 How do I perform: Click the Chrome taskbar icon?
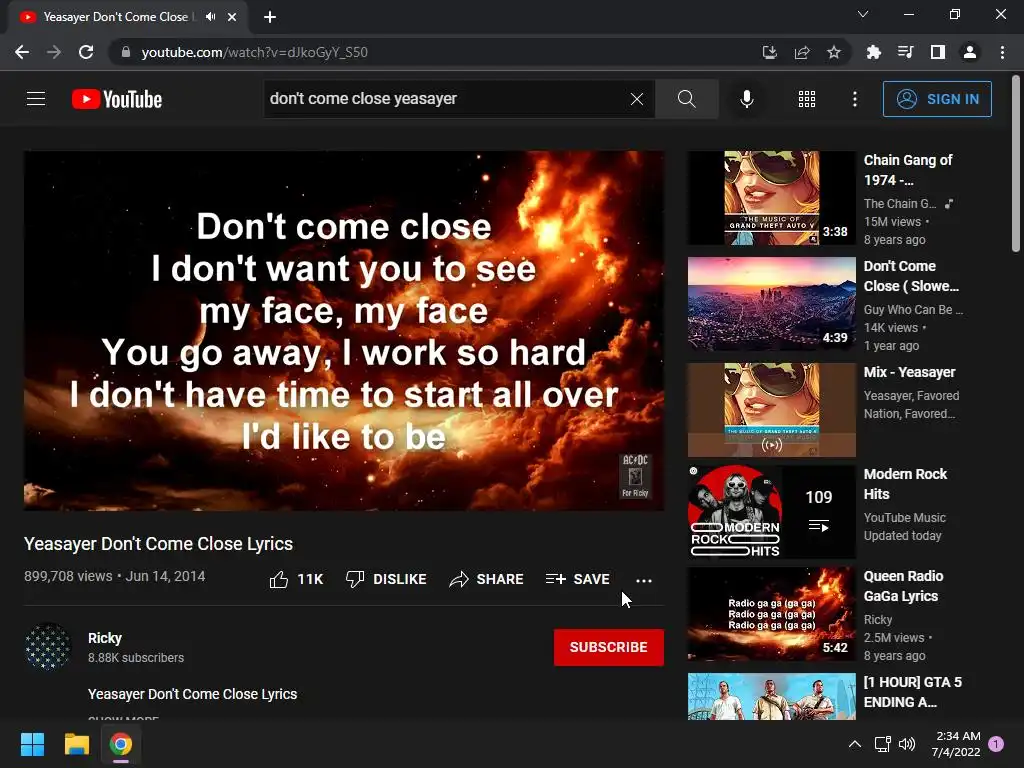pyautogui.click(x=121, y=744)
